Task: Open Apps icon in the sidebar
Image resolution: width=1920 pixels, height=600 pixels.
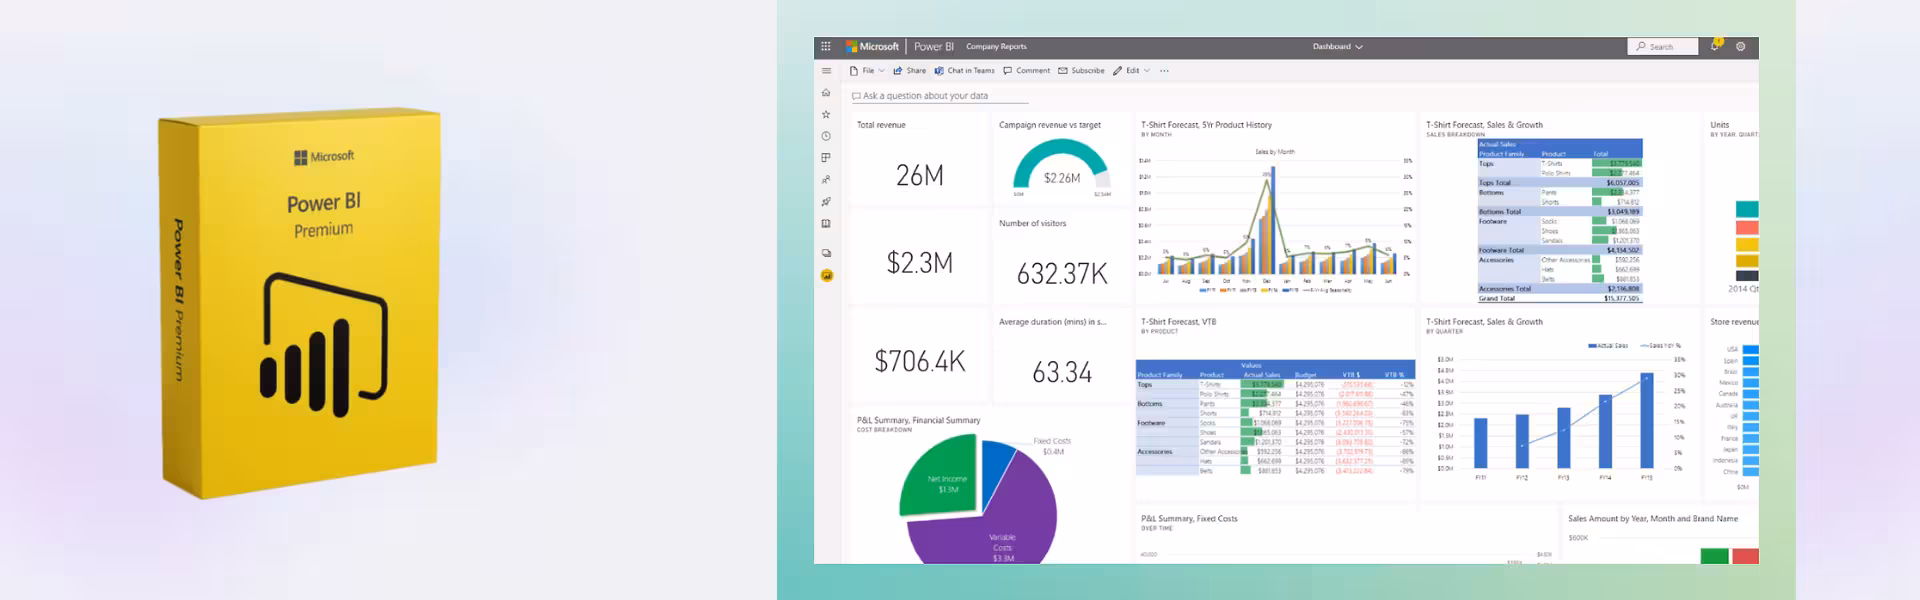Action: (826, 158)
